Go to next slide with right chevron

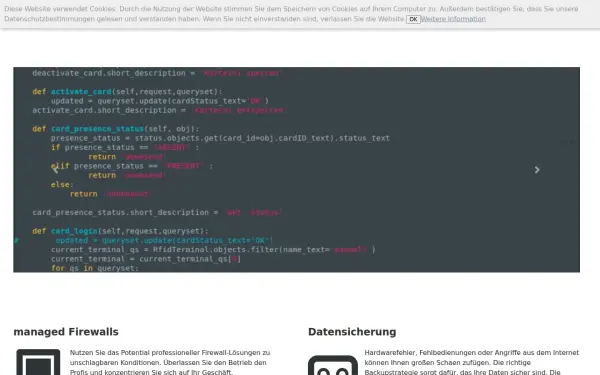point(537,170)
